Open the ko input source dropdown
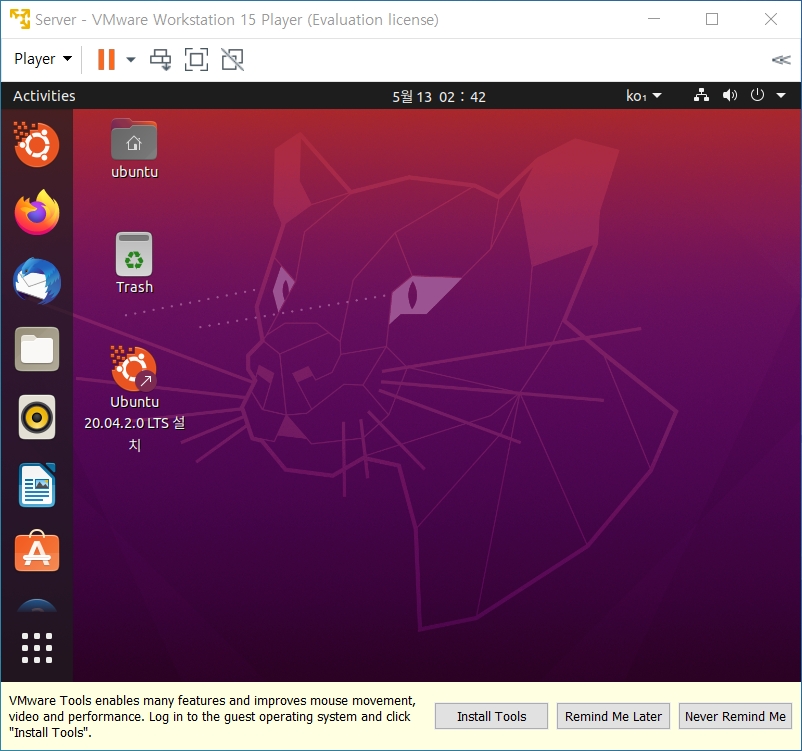 pos(644,96)
